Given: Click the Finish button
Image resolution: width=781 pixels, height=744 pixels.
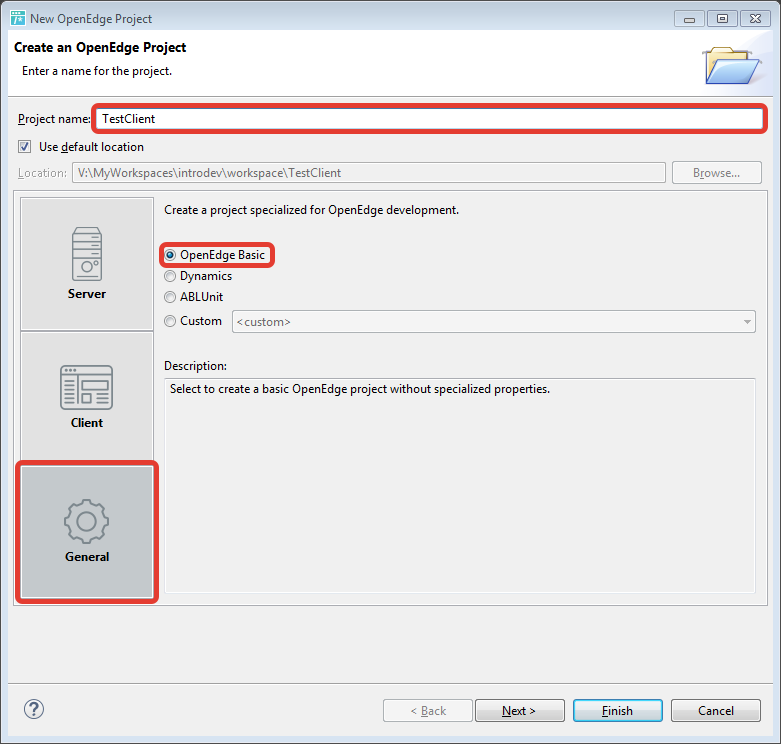Looking at the screenshot, I should pos(618,711).
